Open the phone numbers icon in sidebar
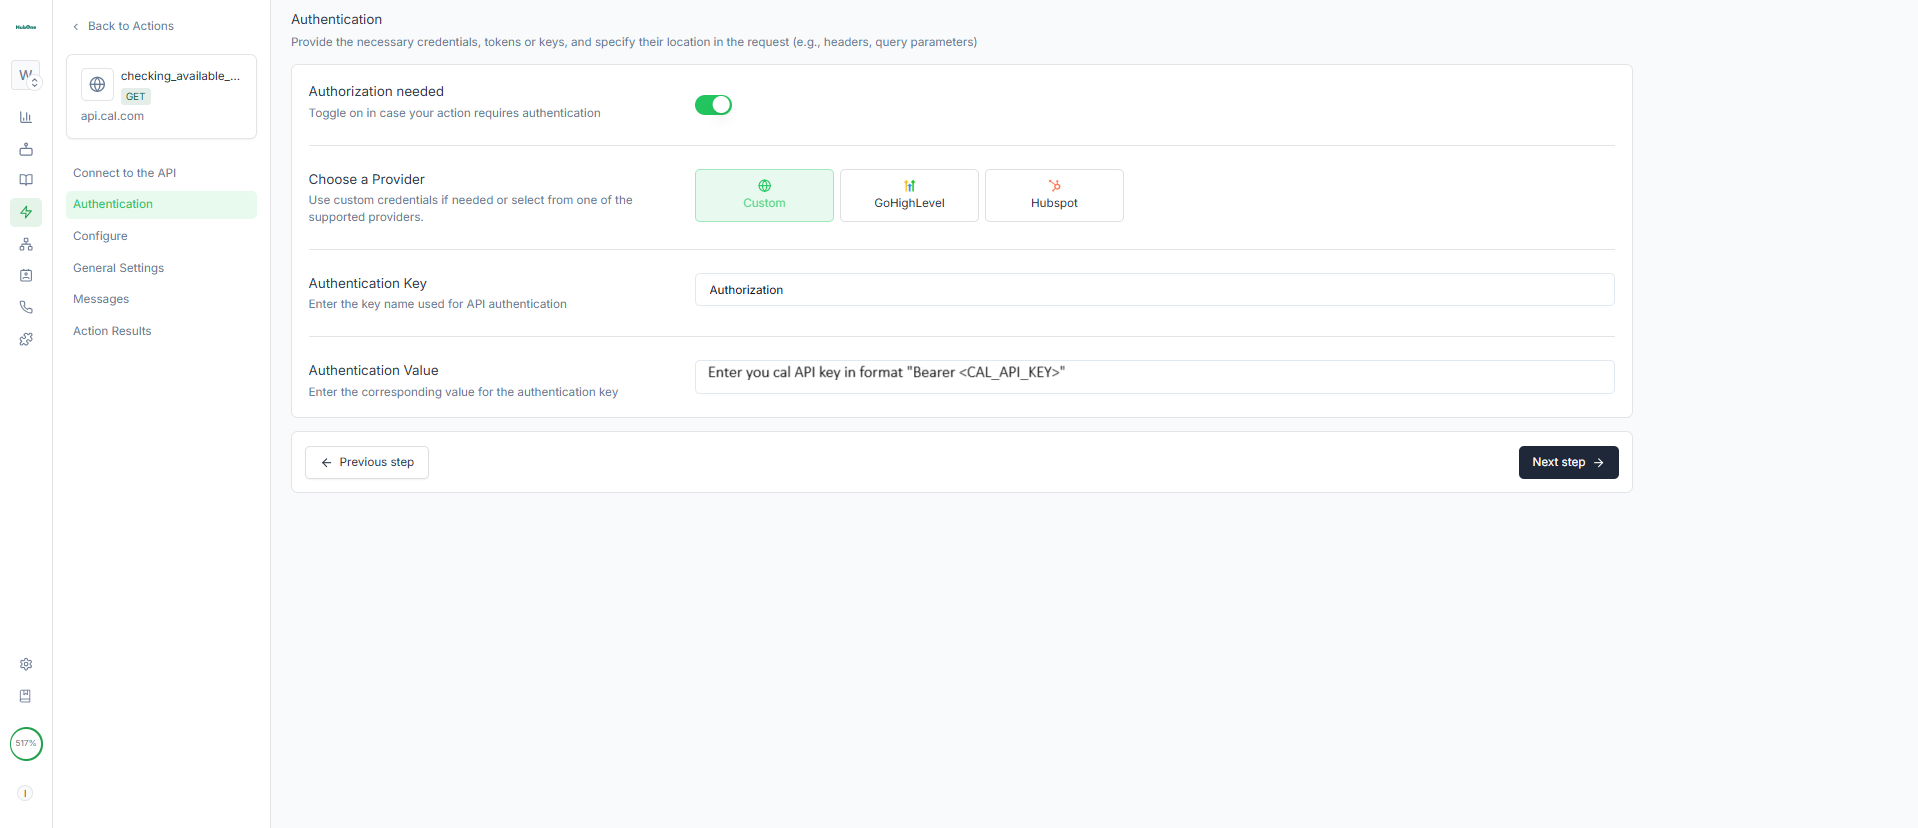The image size is (1918, 828). [x=26, y=307]
